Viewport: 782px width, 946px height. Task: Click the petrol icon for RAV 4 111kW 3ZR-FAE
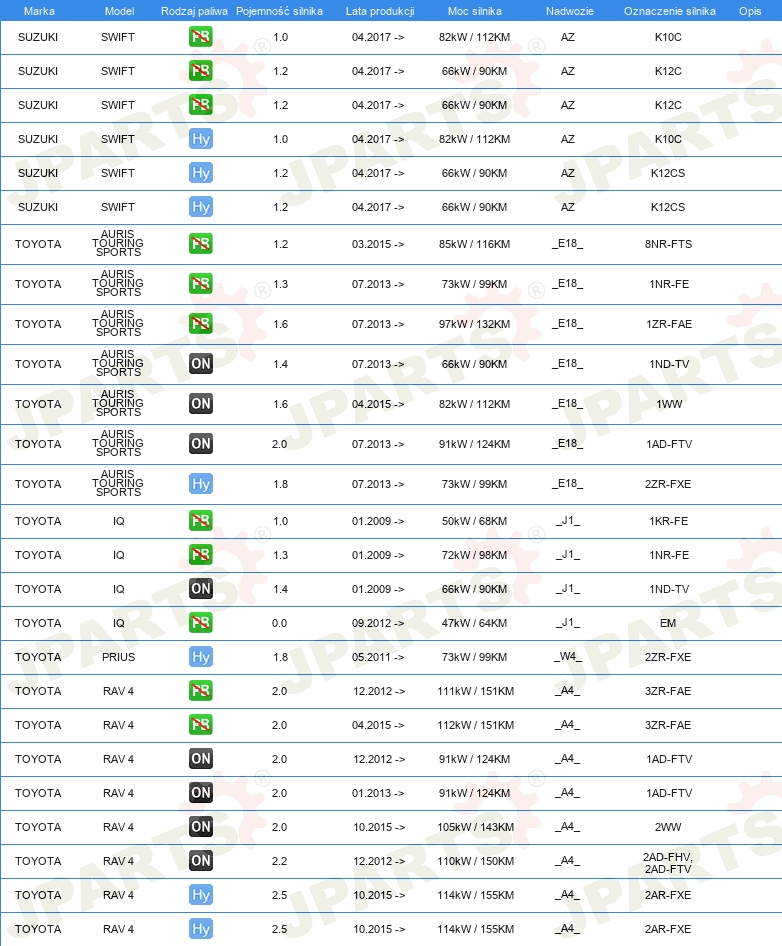pyautogui.click(x=200, y=691)
